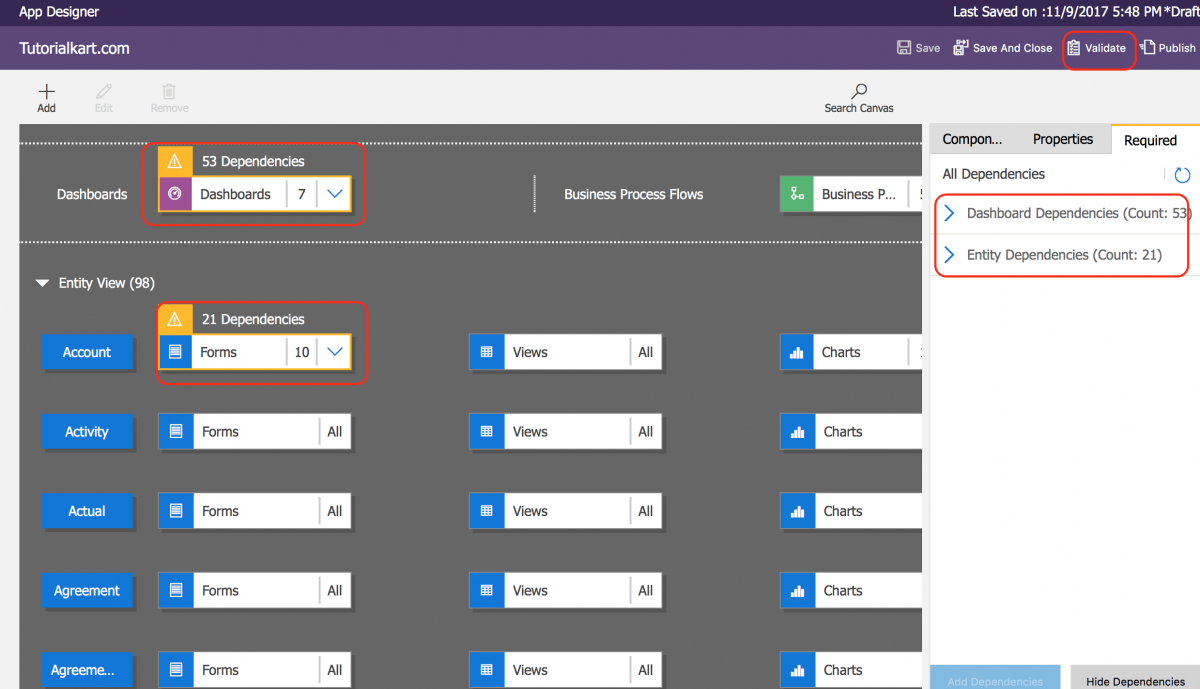Click the Forms icon on the Account row
Screen dimensions: 1200x689
(175, 352)
